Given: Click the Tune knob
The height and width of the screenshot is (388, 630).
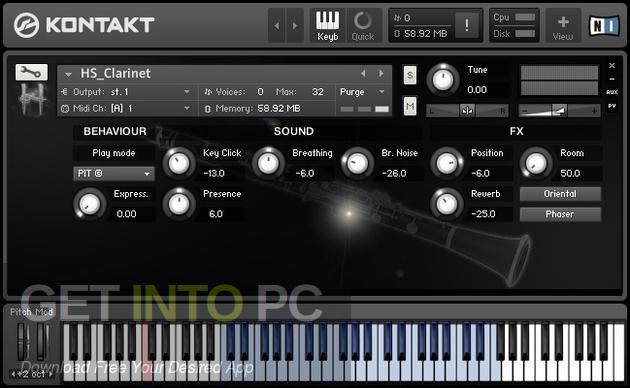Looking at the screenshot, I should coord(443,80).
